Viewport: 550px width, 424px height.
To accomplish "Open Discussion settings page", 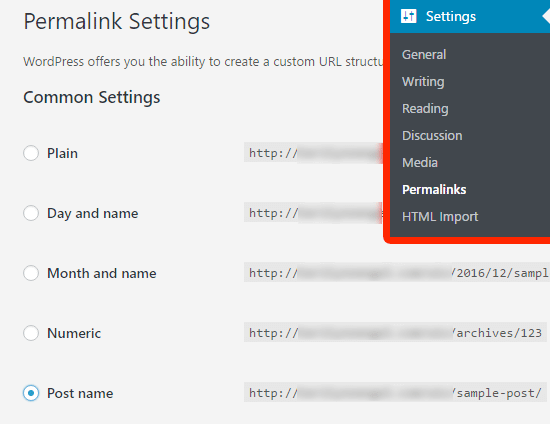I will [432, 136].
